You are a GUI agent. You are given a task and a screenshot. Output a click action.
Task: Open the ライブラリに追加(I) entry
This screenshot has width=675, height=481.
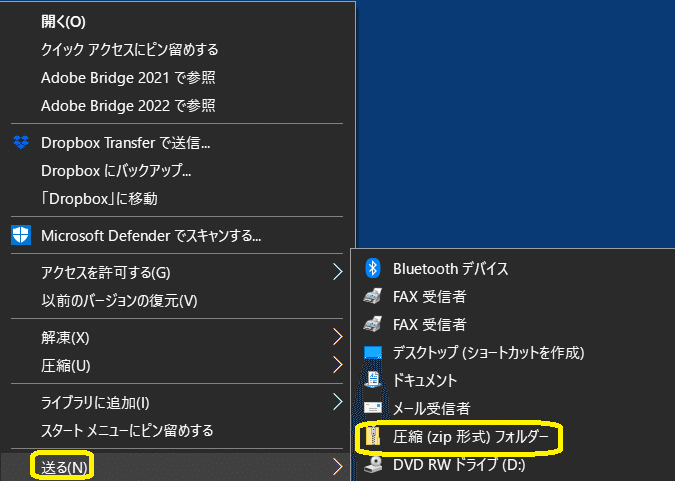tap(95, 402)
